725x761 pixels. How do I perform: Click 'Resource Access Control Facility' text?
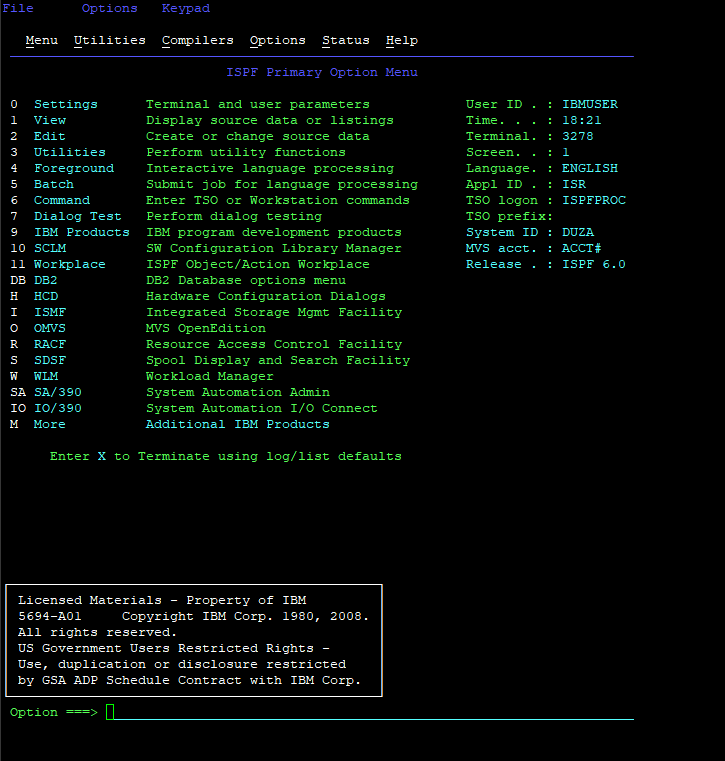[x=274, y=345]
